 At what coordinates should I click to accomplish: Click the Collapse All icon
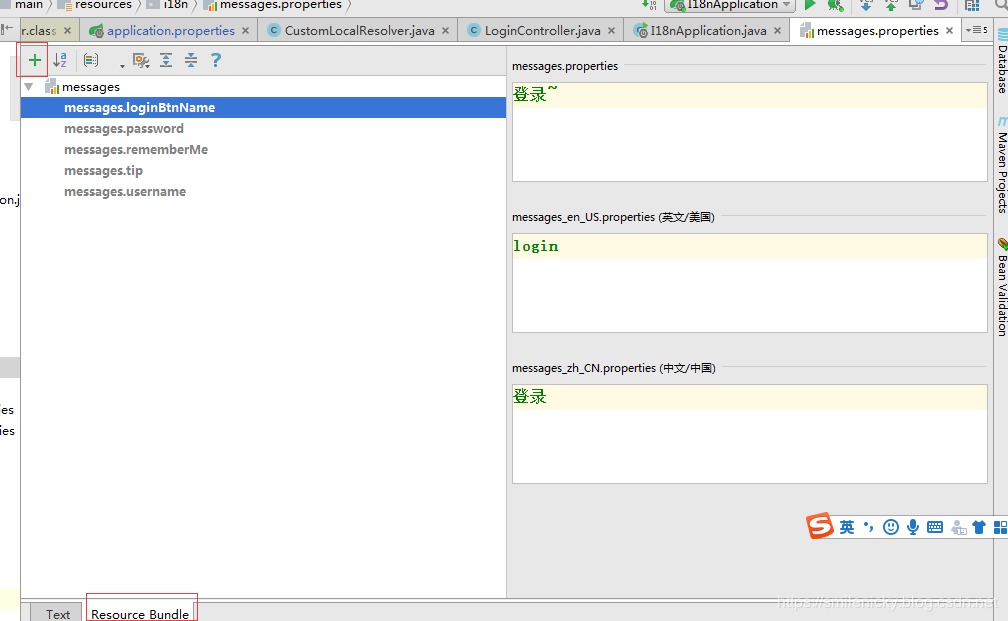click(191, 60)
